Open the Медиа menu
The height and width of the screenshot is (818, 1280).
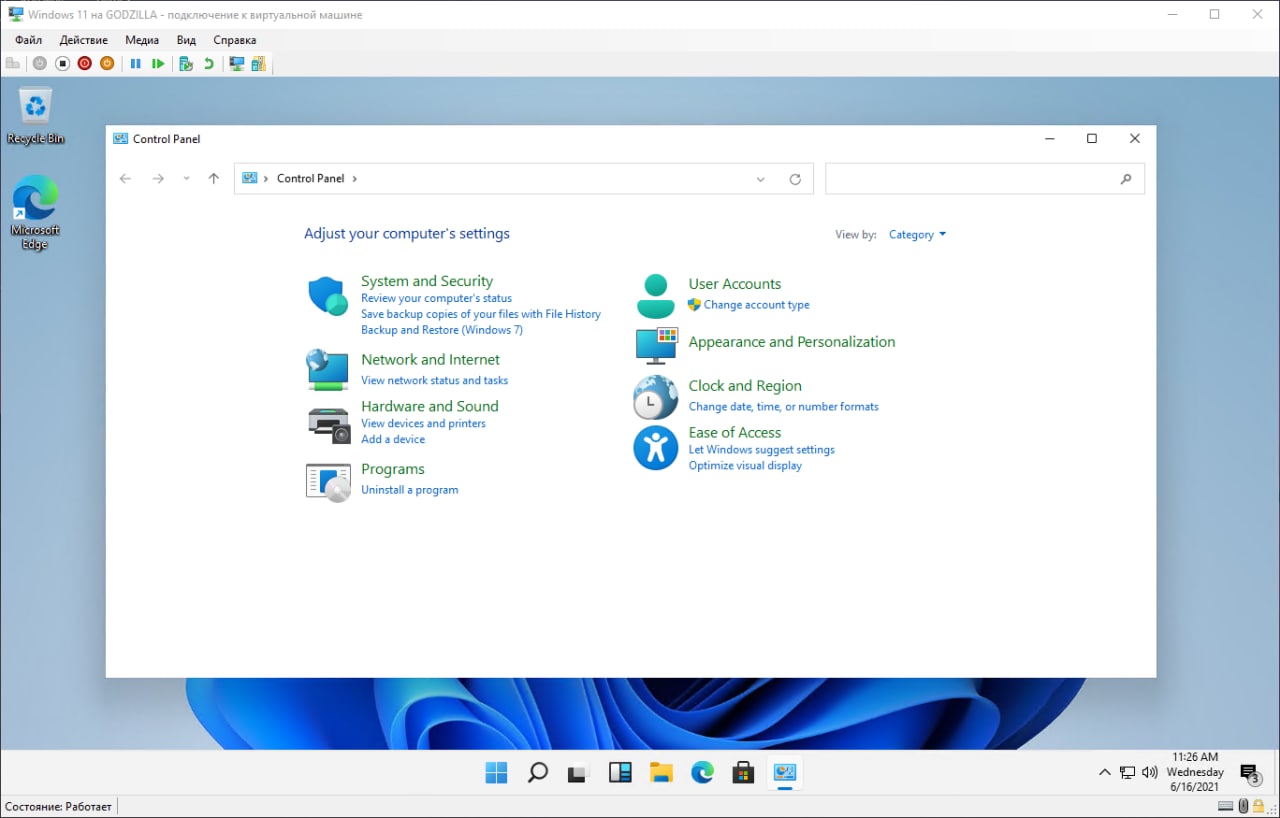[142, 40]
